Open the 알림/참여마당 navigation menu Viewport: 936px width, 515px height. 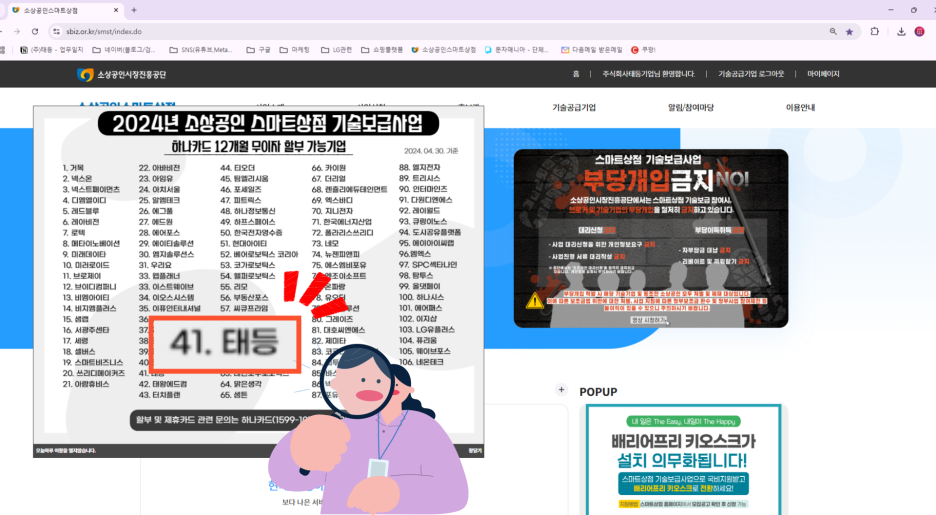tap(691, 107)
